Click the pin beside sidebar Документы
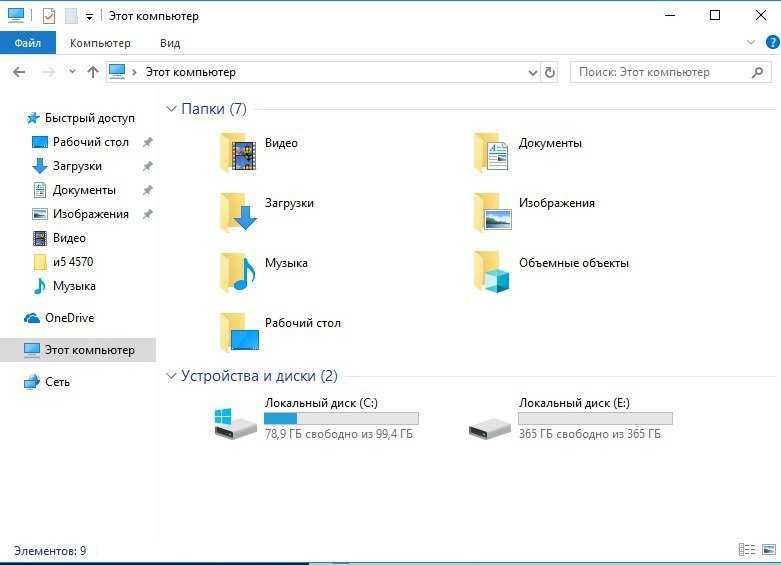Screen dimensions: 781x565 point(147,190)
